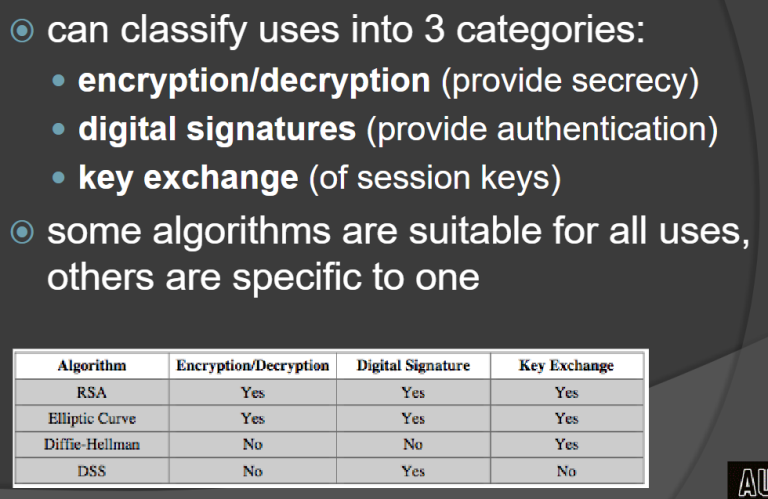Click DSS Digital Signature 'Yes' cell
The height and width of the screenshot is (499, 768).
(413, 471)
